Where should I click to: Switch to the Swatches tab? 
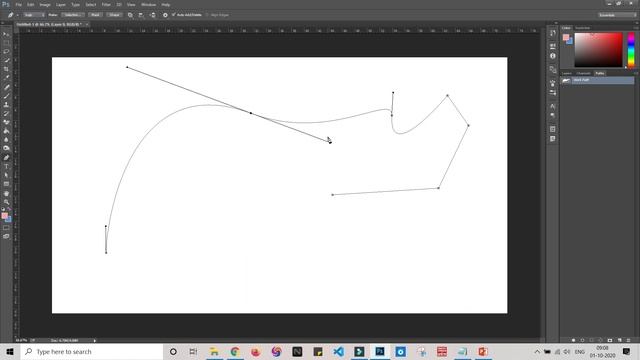pos(582,28)
